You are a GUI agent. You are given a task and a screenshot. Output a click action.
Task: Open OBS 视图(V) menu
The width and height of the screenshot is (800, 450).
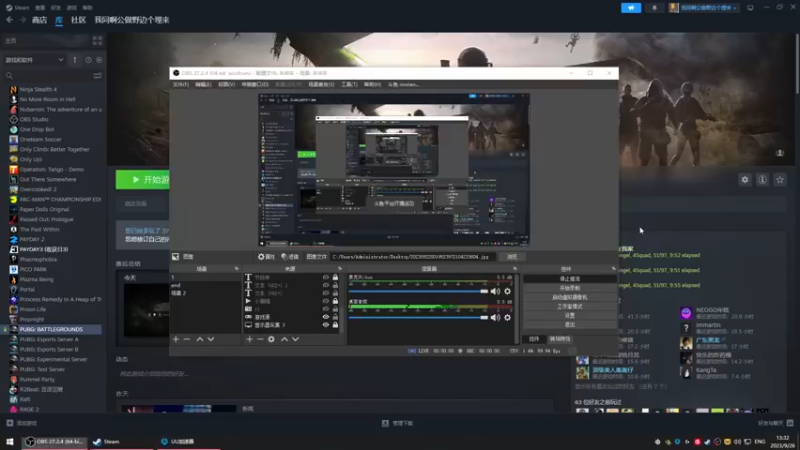pyautogui.click(x=227, y=85)
